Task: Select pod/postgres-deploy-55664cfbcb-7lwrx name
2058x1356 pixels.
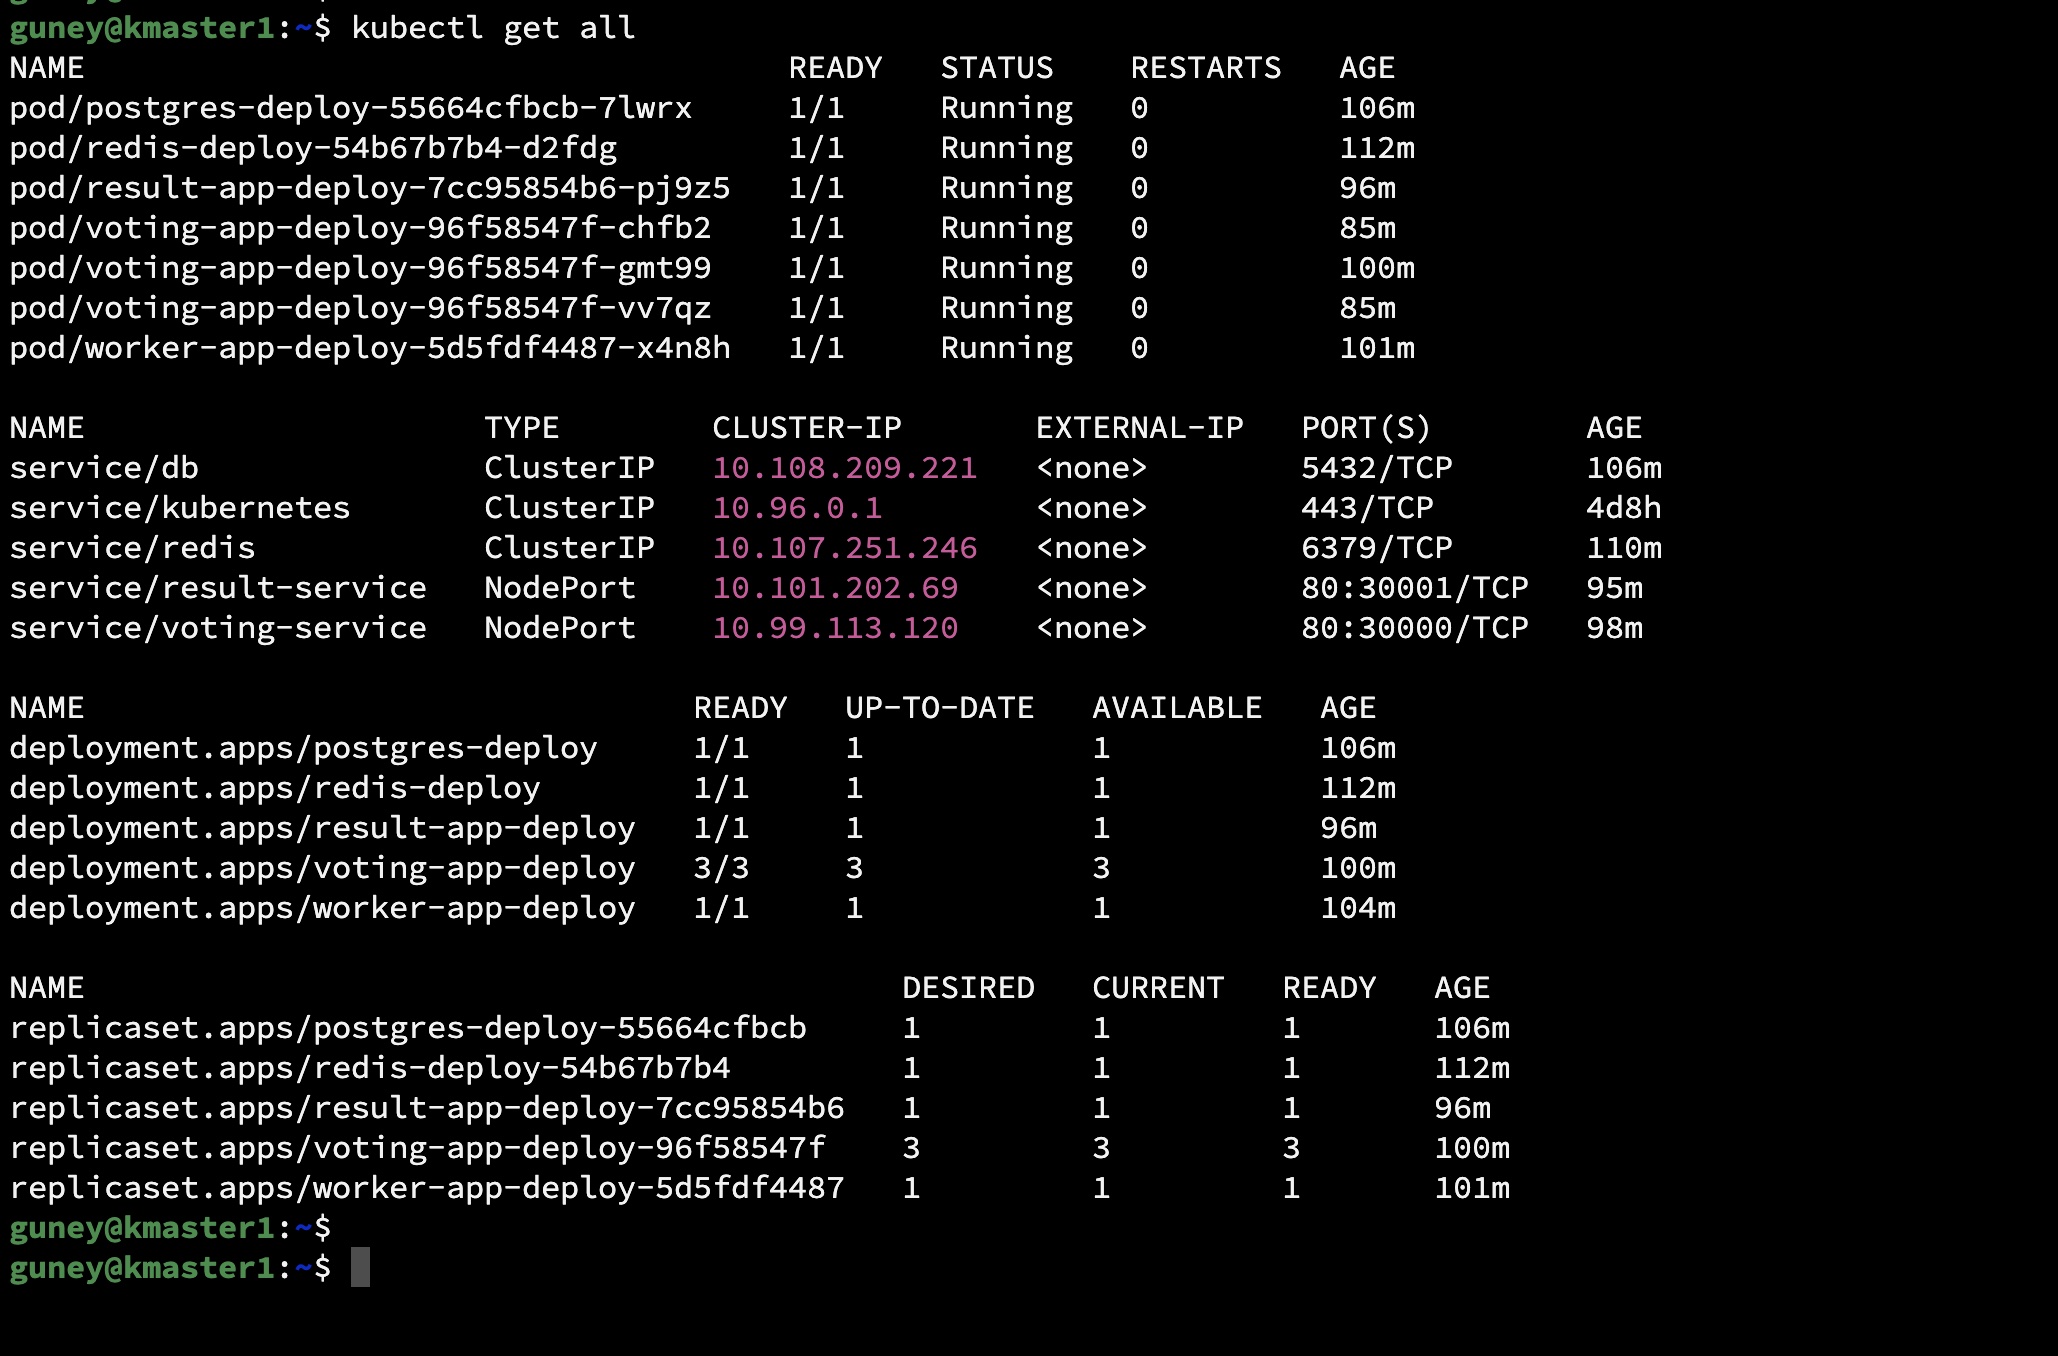Action: 351,108
